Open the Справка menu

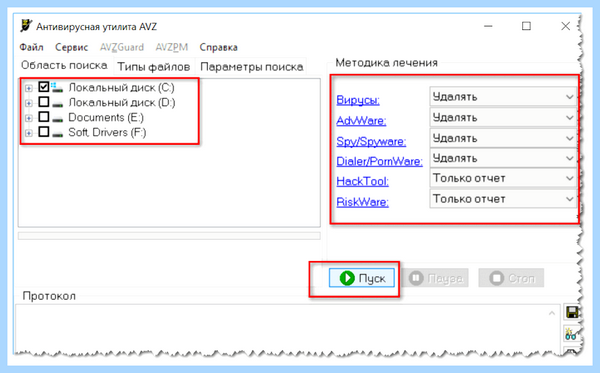click(x=218, y=47)
